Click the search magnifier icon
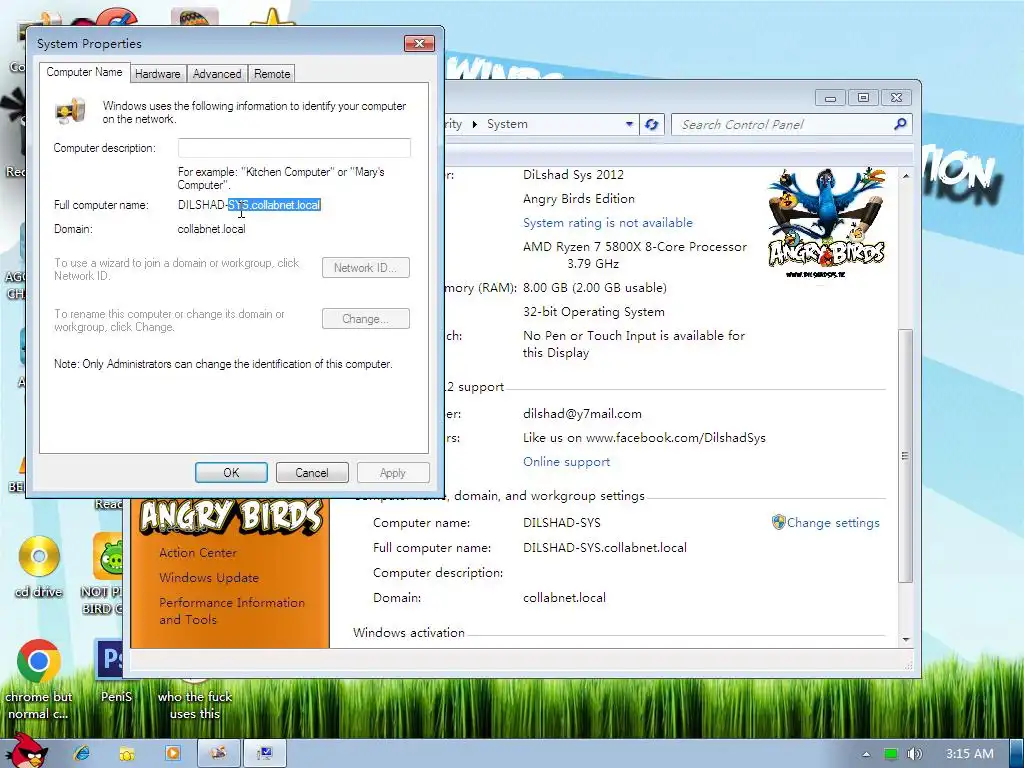 pos(900,124)
